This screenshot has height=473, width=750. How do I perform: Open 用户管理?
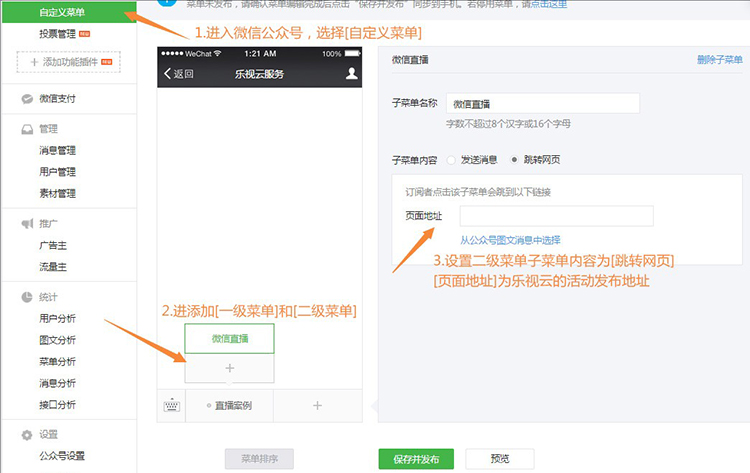click(x=57, y=172)
